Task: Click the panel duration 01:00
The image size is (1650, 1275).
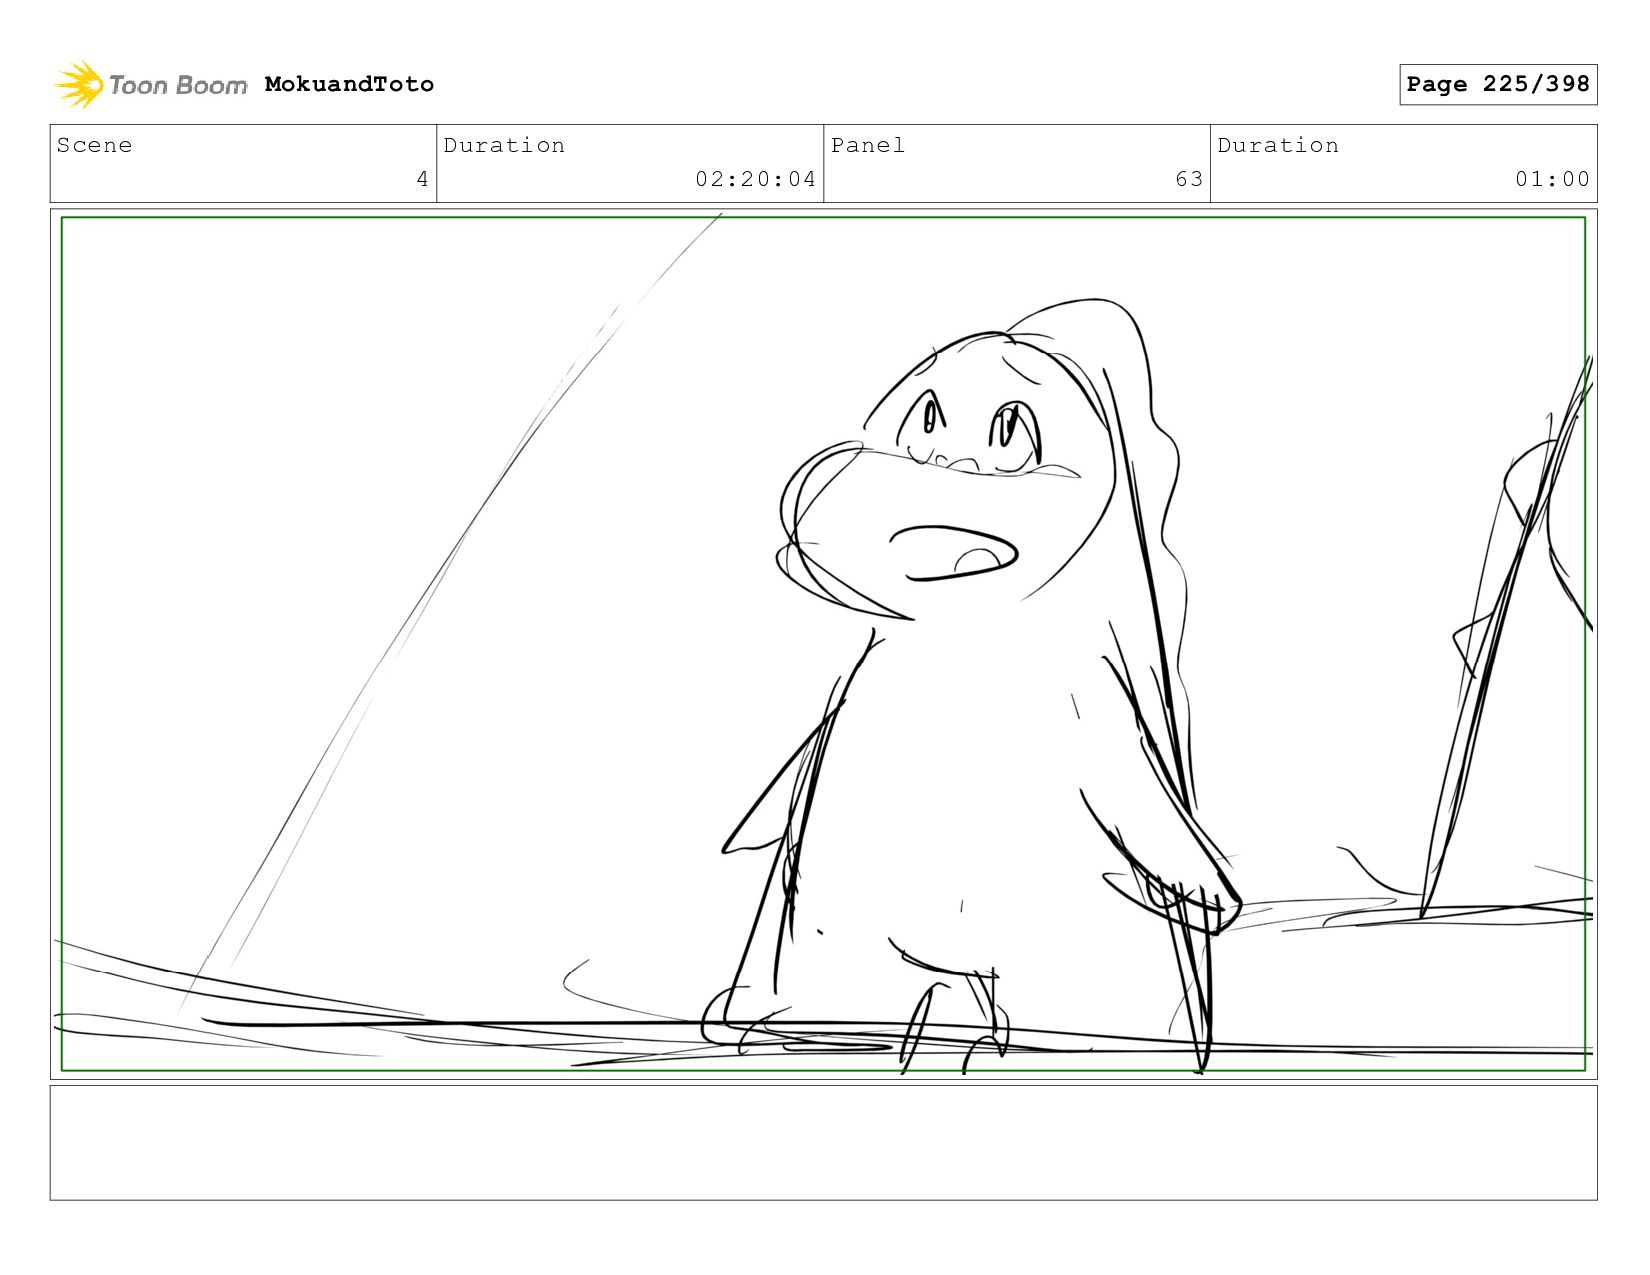Action: click(1552, 179)
